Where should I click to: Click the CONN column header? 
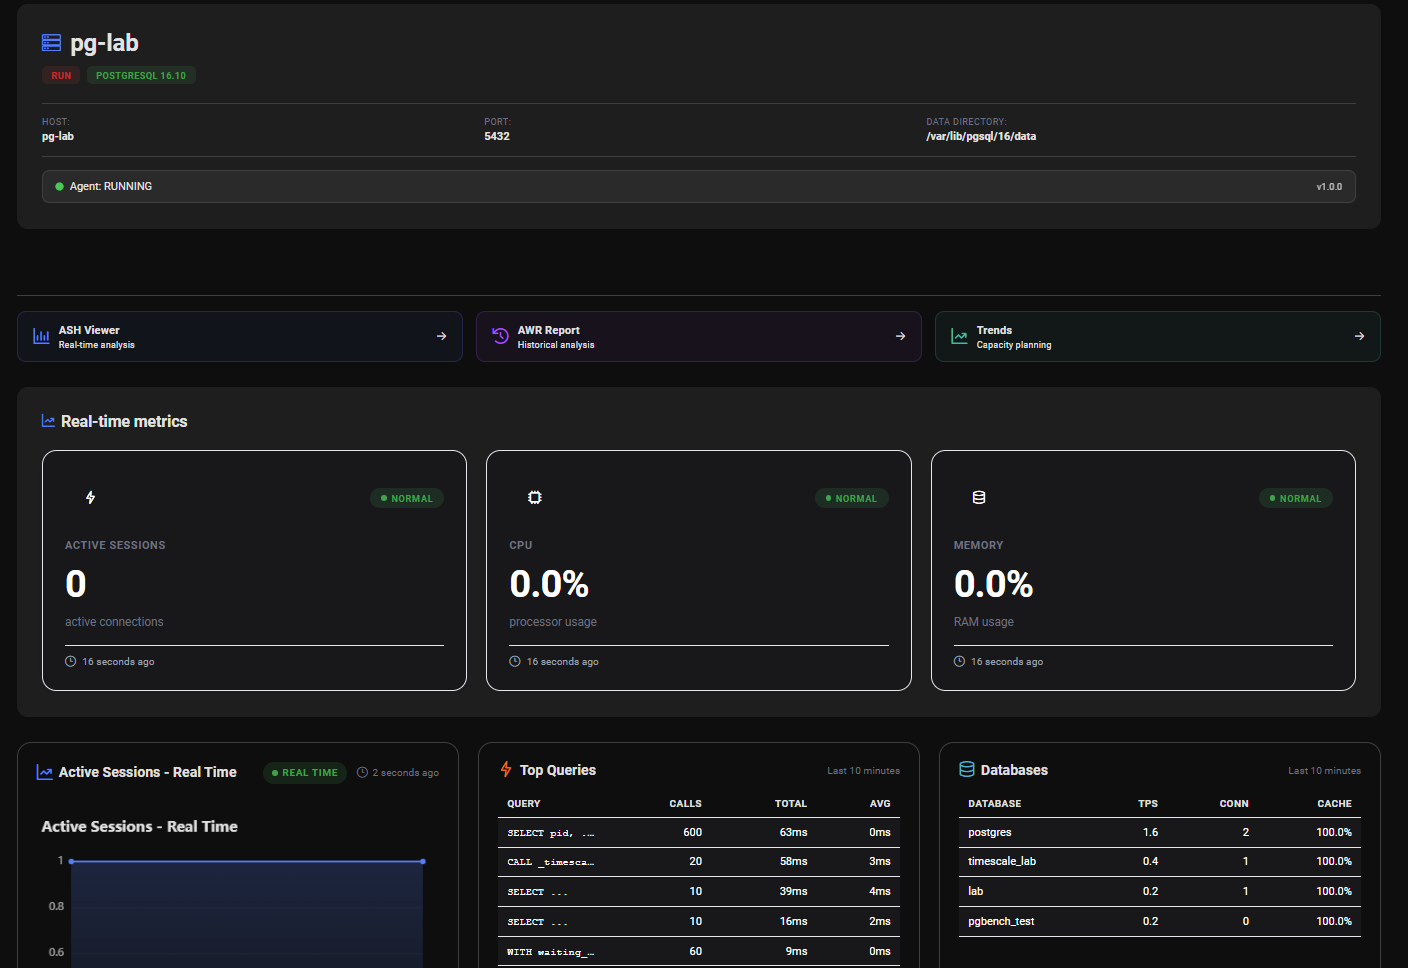1234,803
